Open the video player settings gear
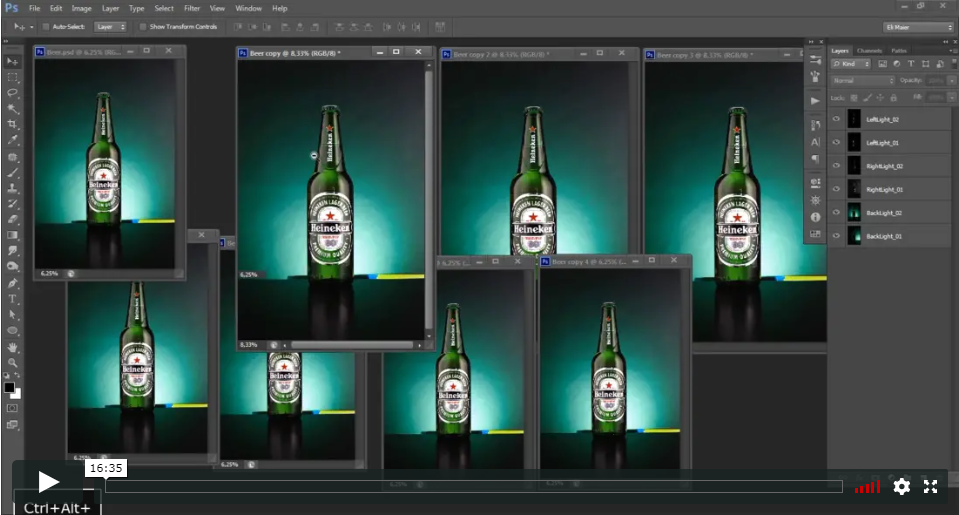959x515 pixels. click(902, 486)
